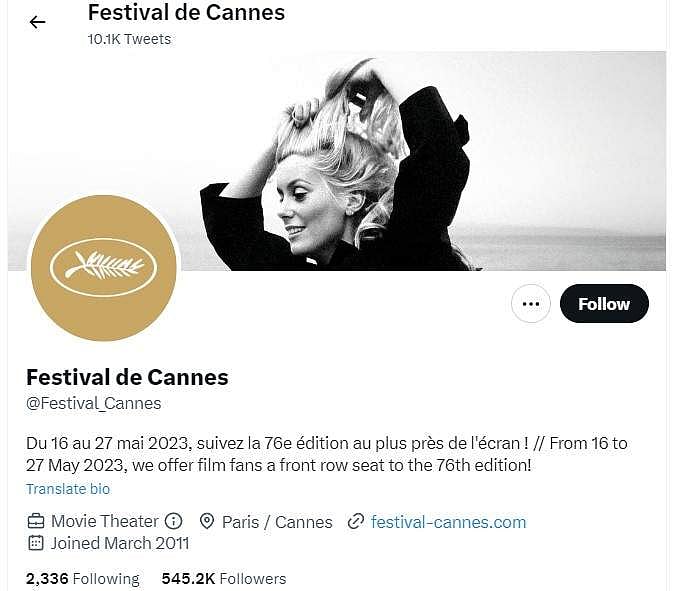
Task: Click the @Festival_Cannes handle text
Action: pos(94,403)
